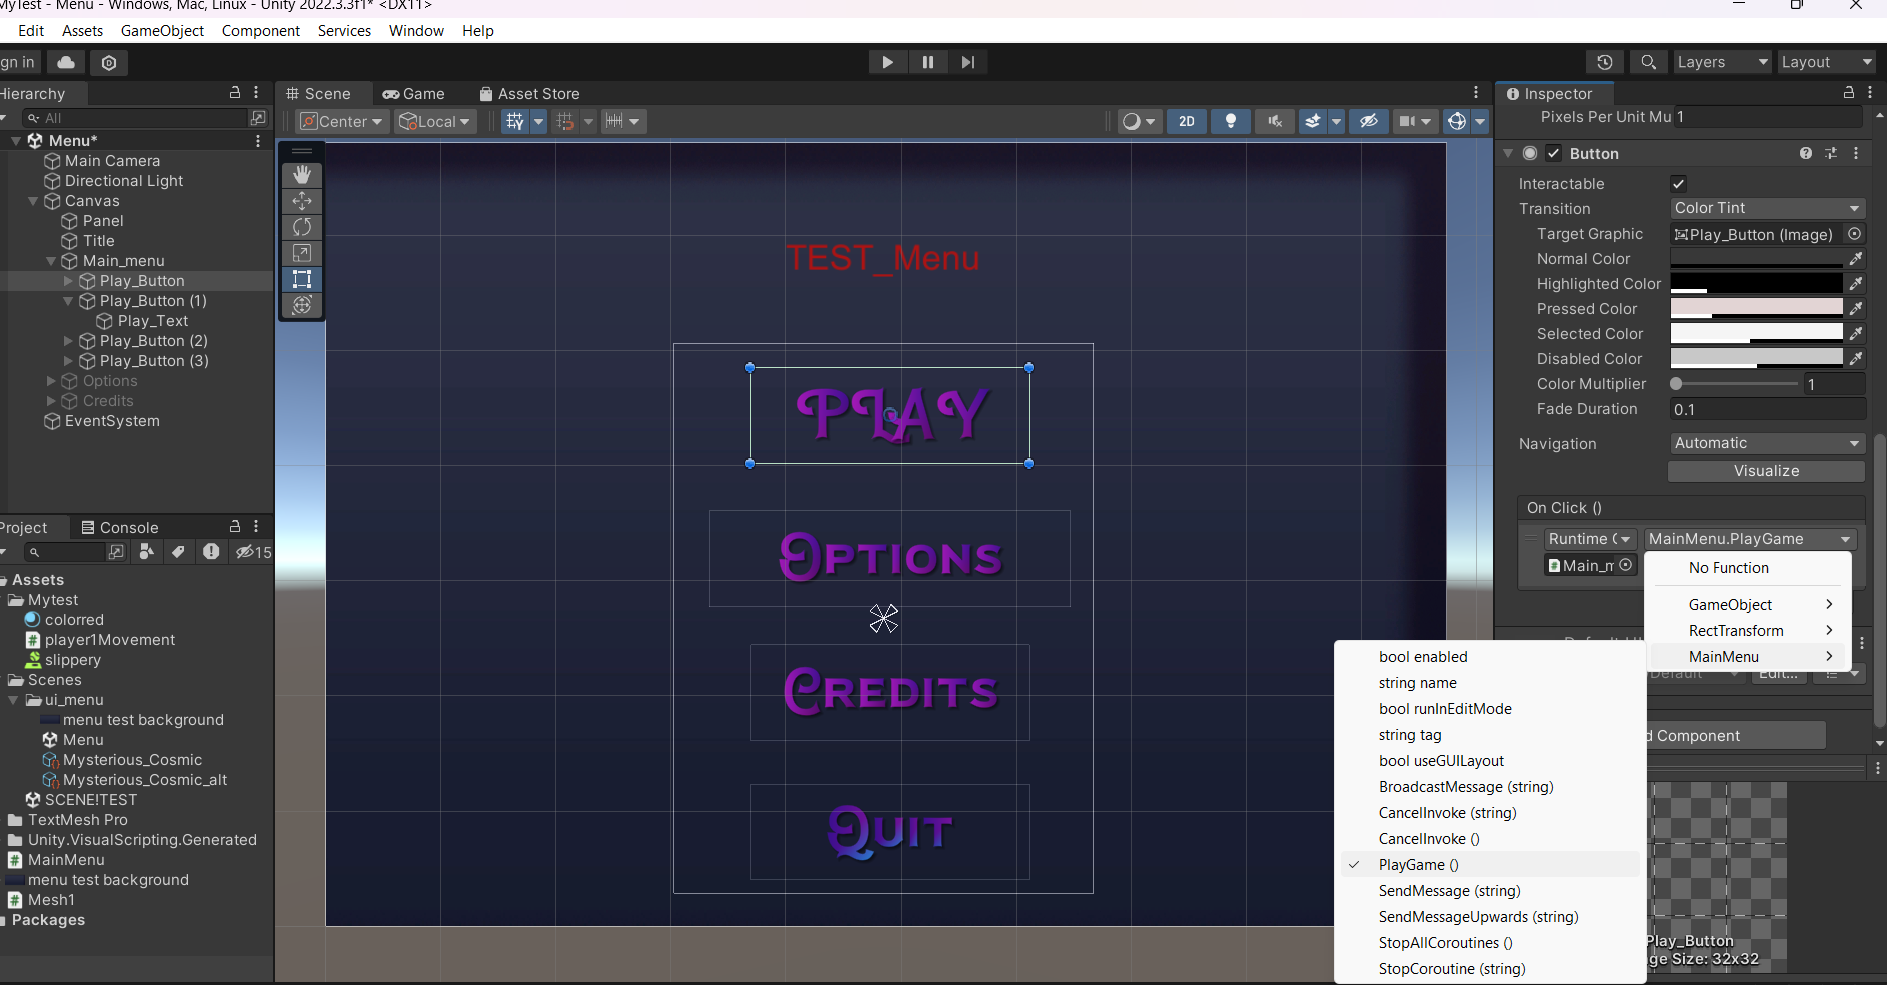Open the Layout dropdown
Screen dimensions: 1887x985
pos(1827,62)
